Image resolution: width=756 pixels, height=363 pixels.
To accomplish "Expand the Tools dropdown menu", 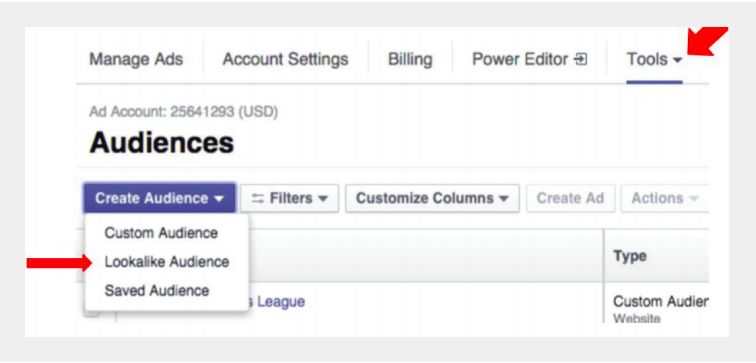I will [x=654, y=60].
